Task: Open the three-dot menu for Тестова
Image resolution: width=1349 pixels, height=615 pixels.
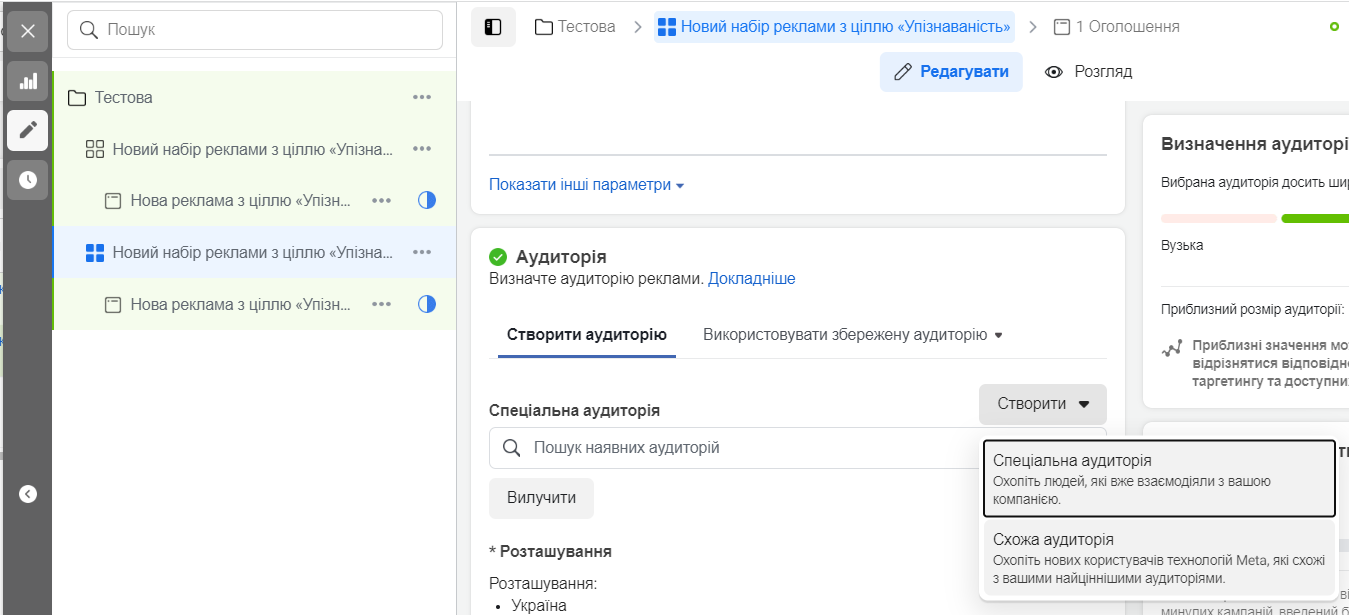Action: pyautogui.click(x=421, y=97)
